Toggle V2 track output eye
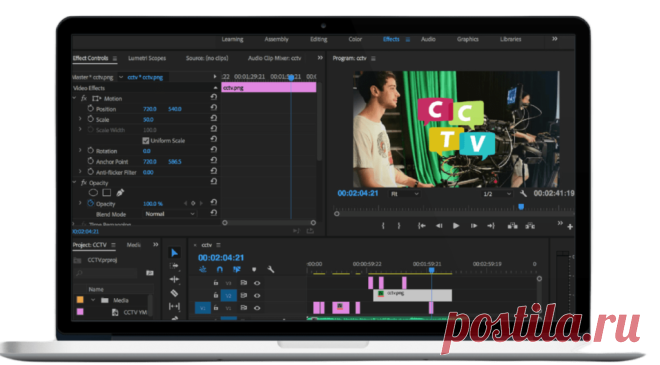The height and width of the screenshot is (365, 660). (x=257, y=296)
